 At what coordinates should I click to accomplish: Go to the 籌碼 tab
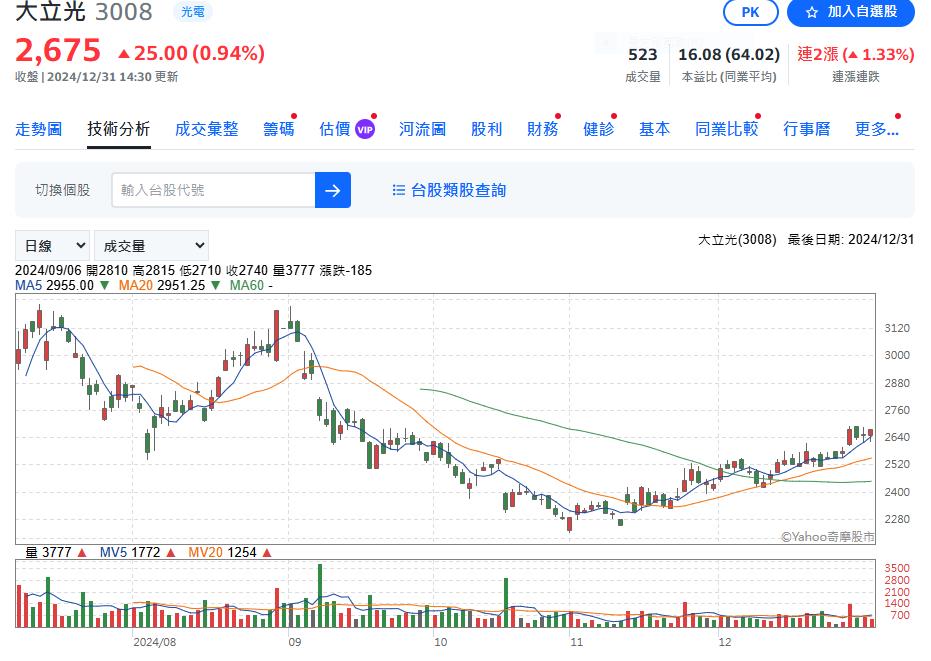point(279,129)
